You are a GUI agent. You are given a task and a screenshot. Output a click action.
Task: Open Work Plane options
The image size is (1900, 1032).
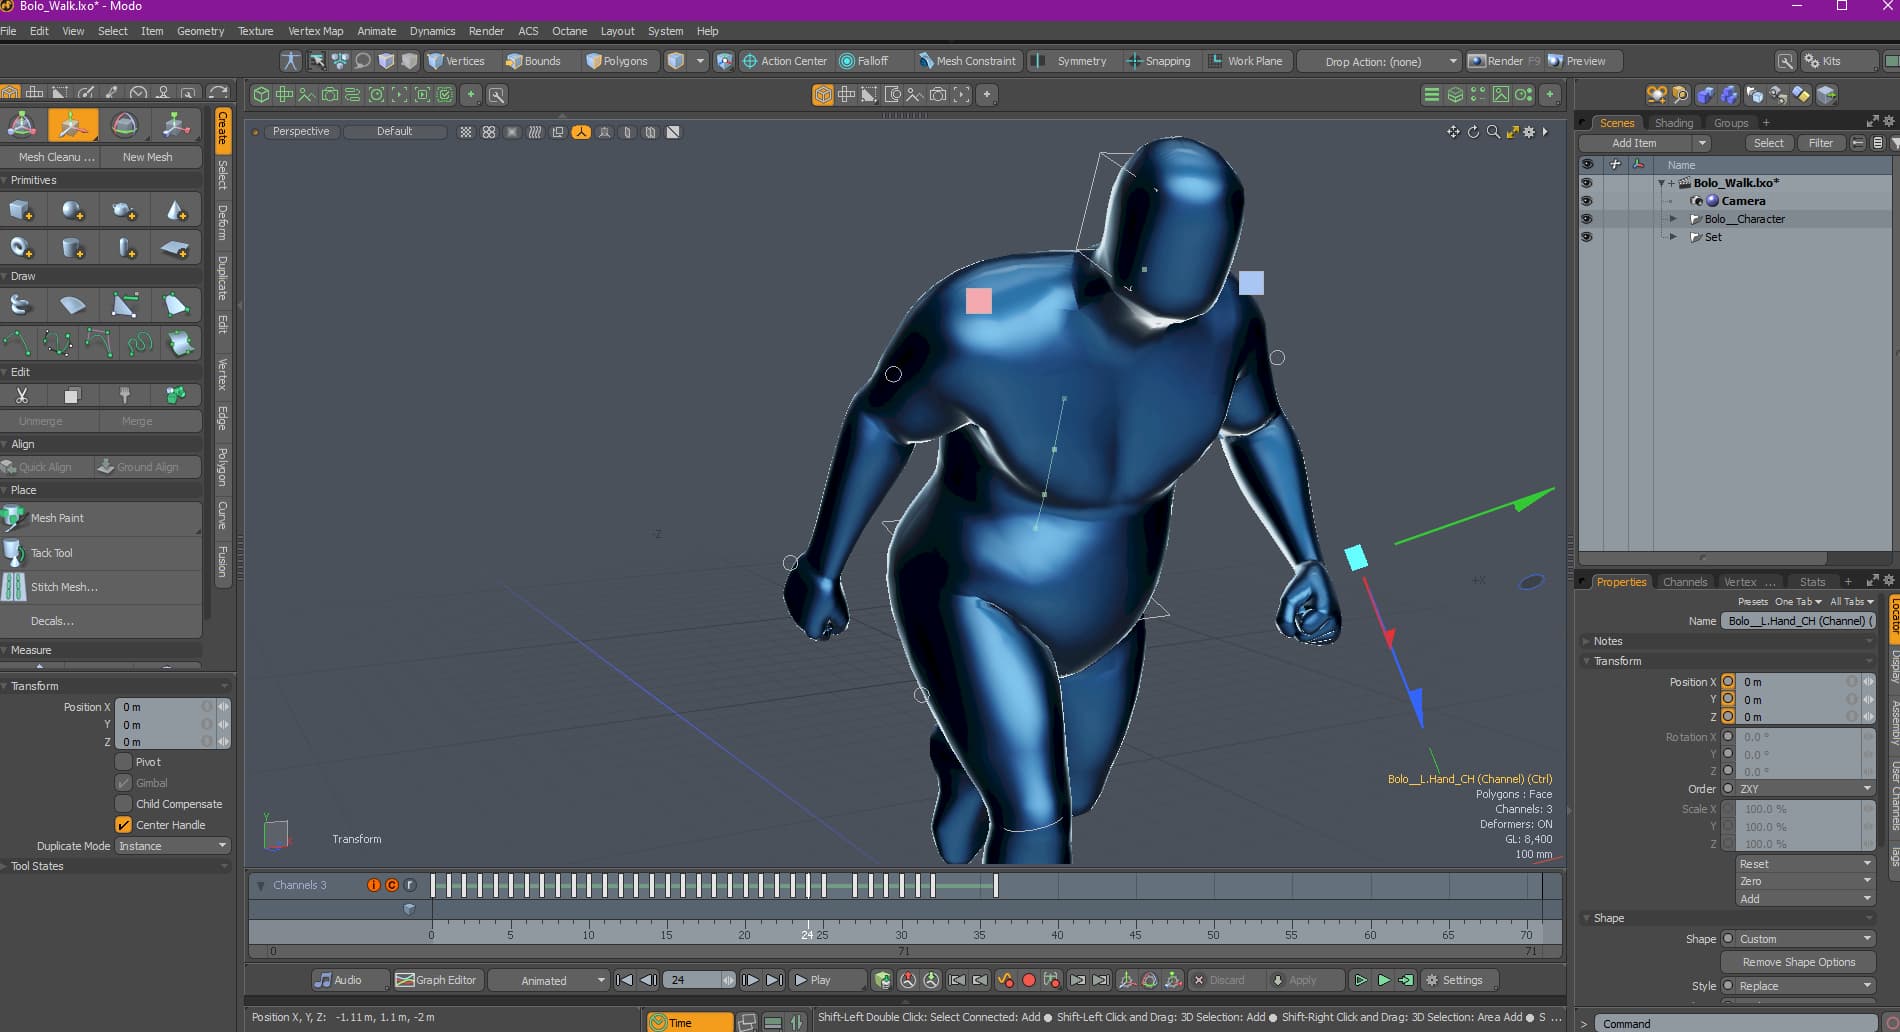point(1246,61)
